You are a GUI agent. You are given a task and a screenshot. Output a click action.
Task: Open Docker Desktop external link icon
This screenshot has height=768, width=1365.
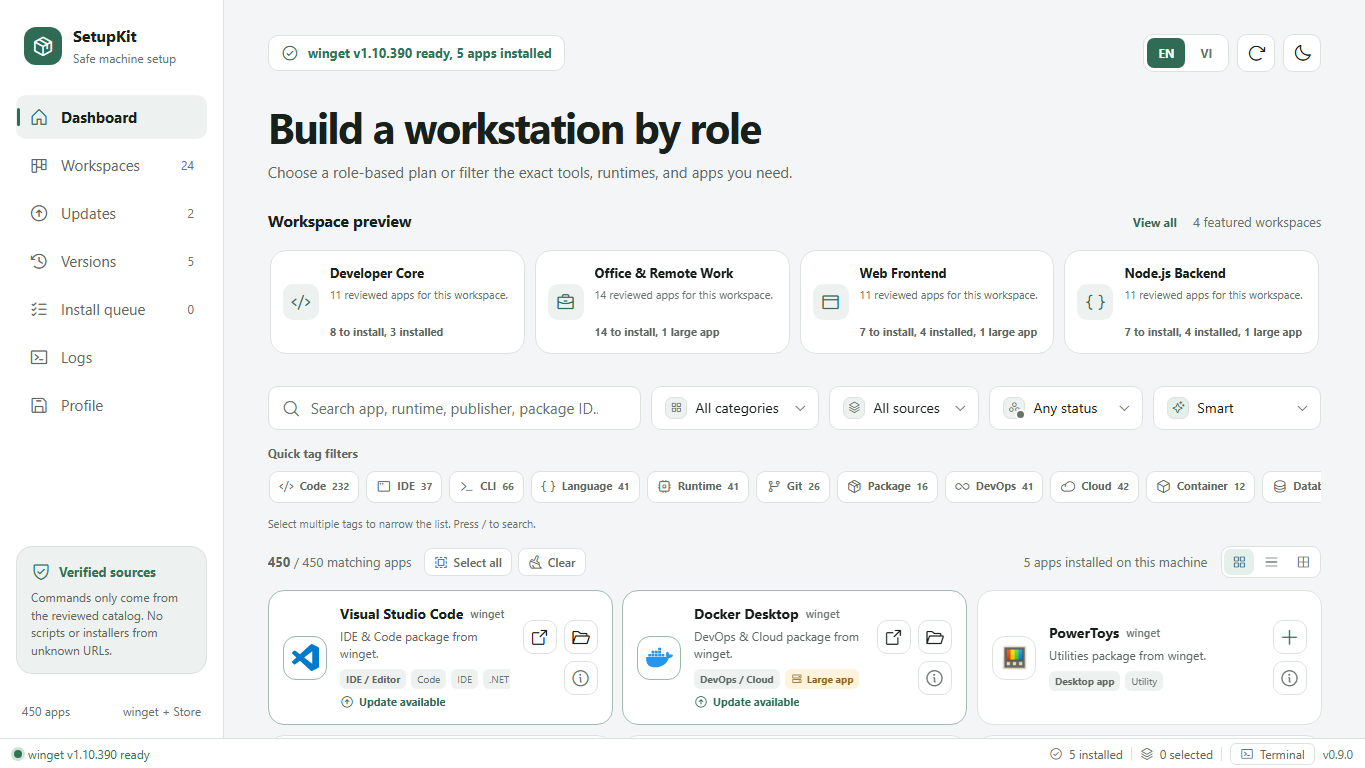tap(894, 637)
